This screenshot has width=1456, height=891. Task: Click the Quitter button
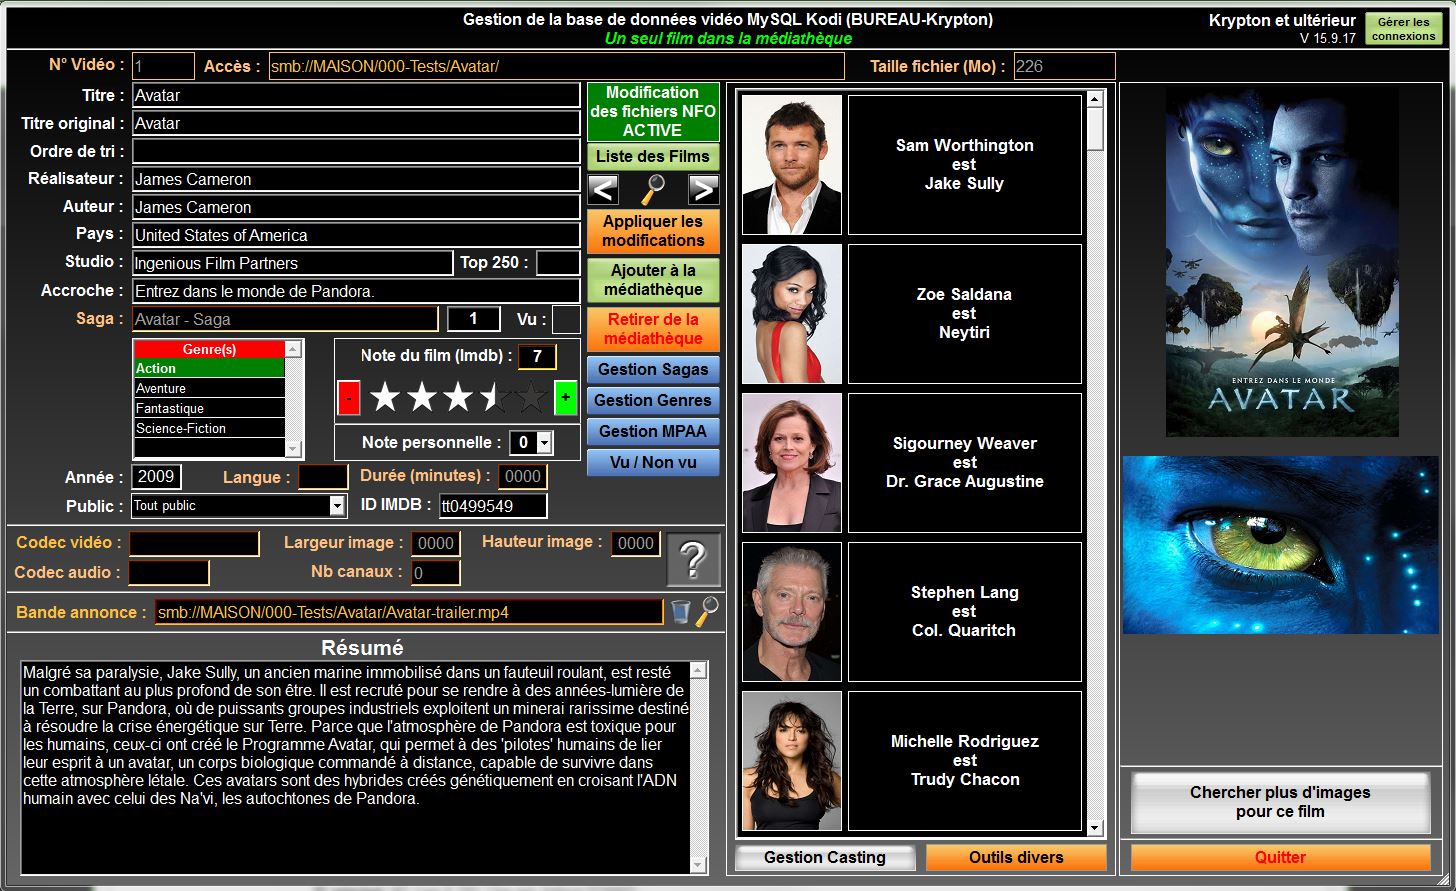[x=1280, y=857]
